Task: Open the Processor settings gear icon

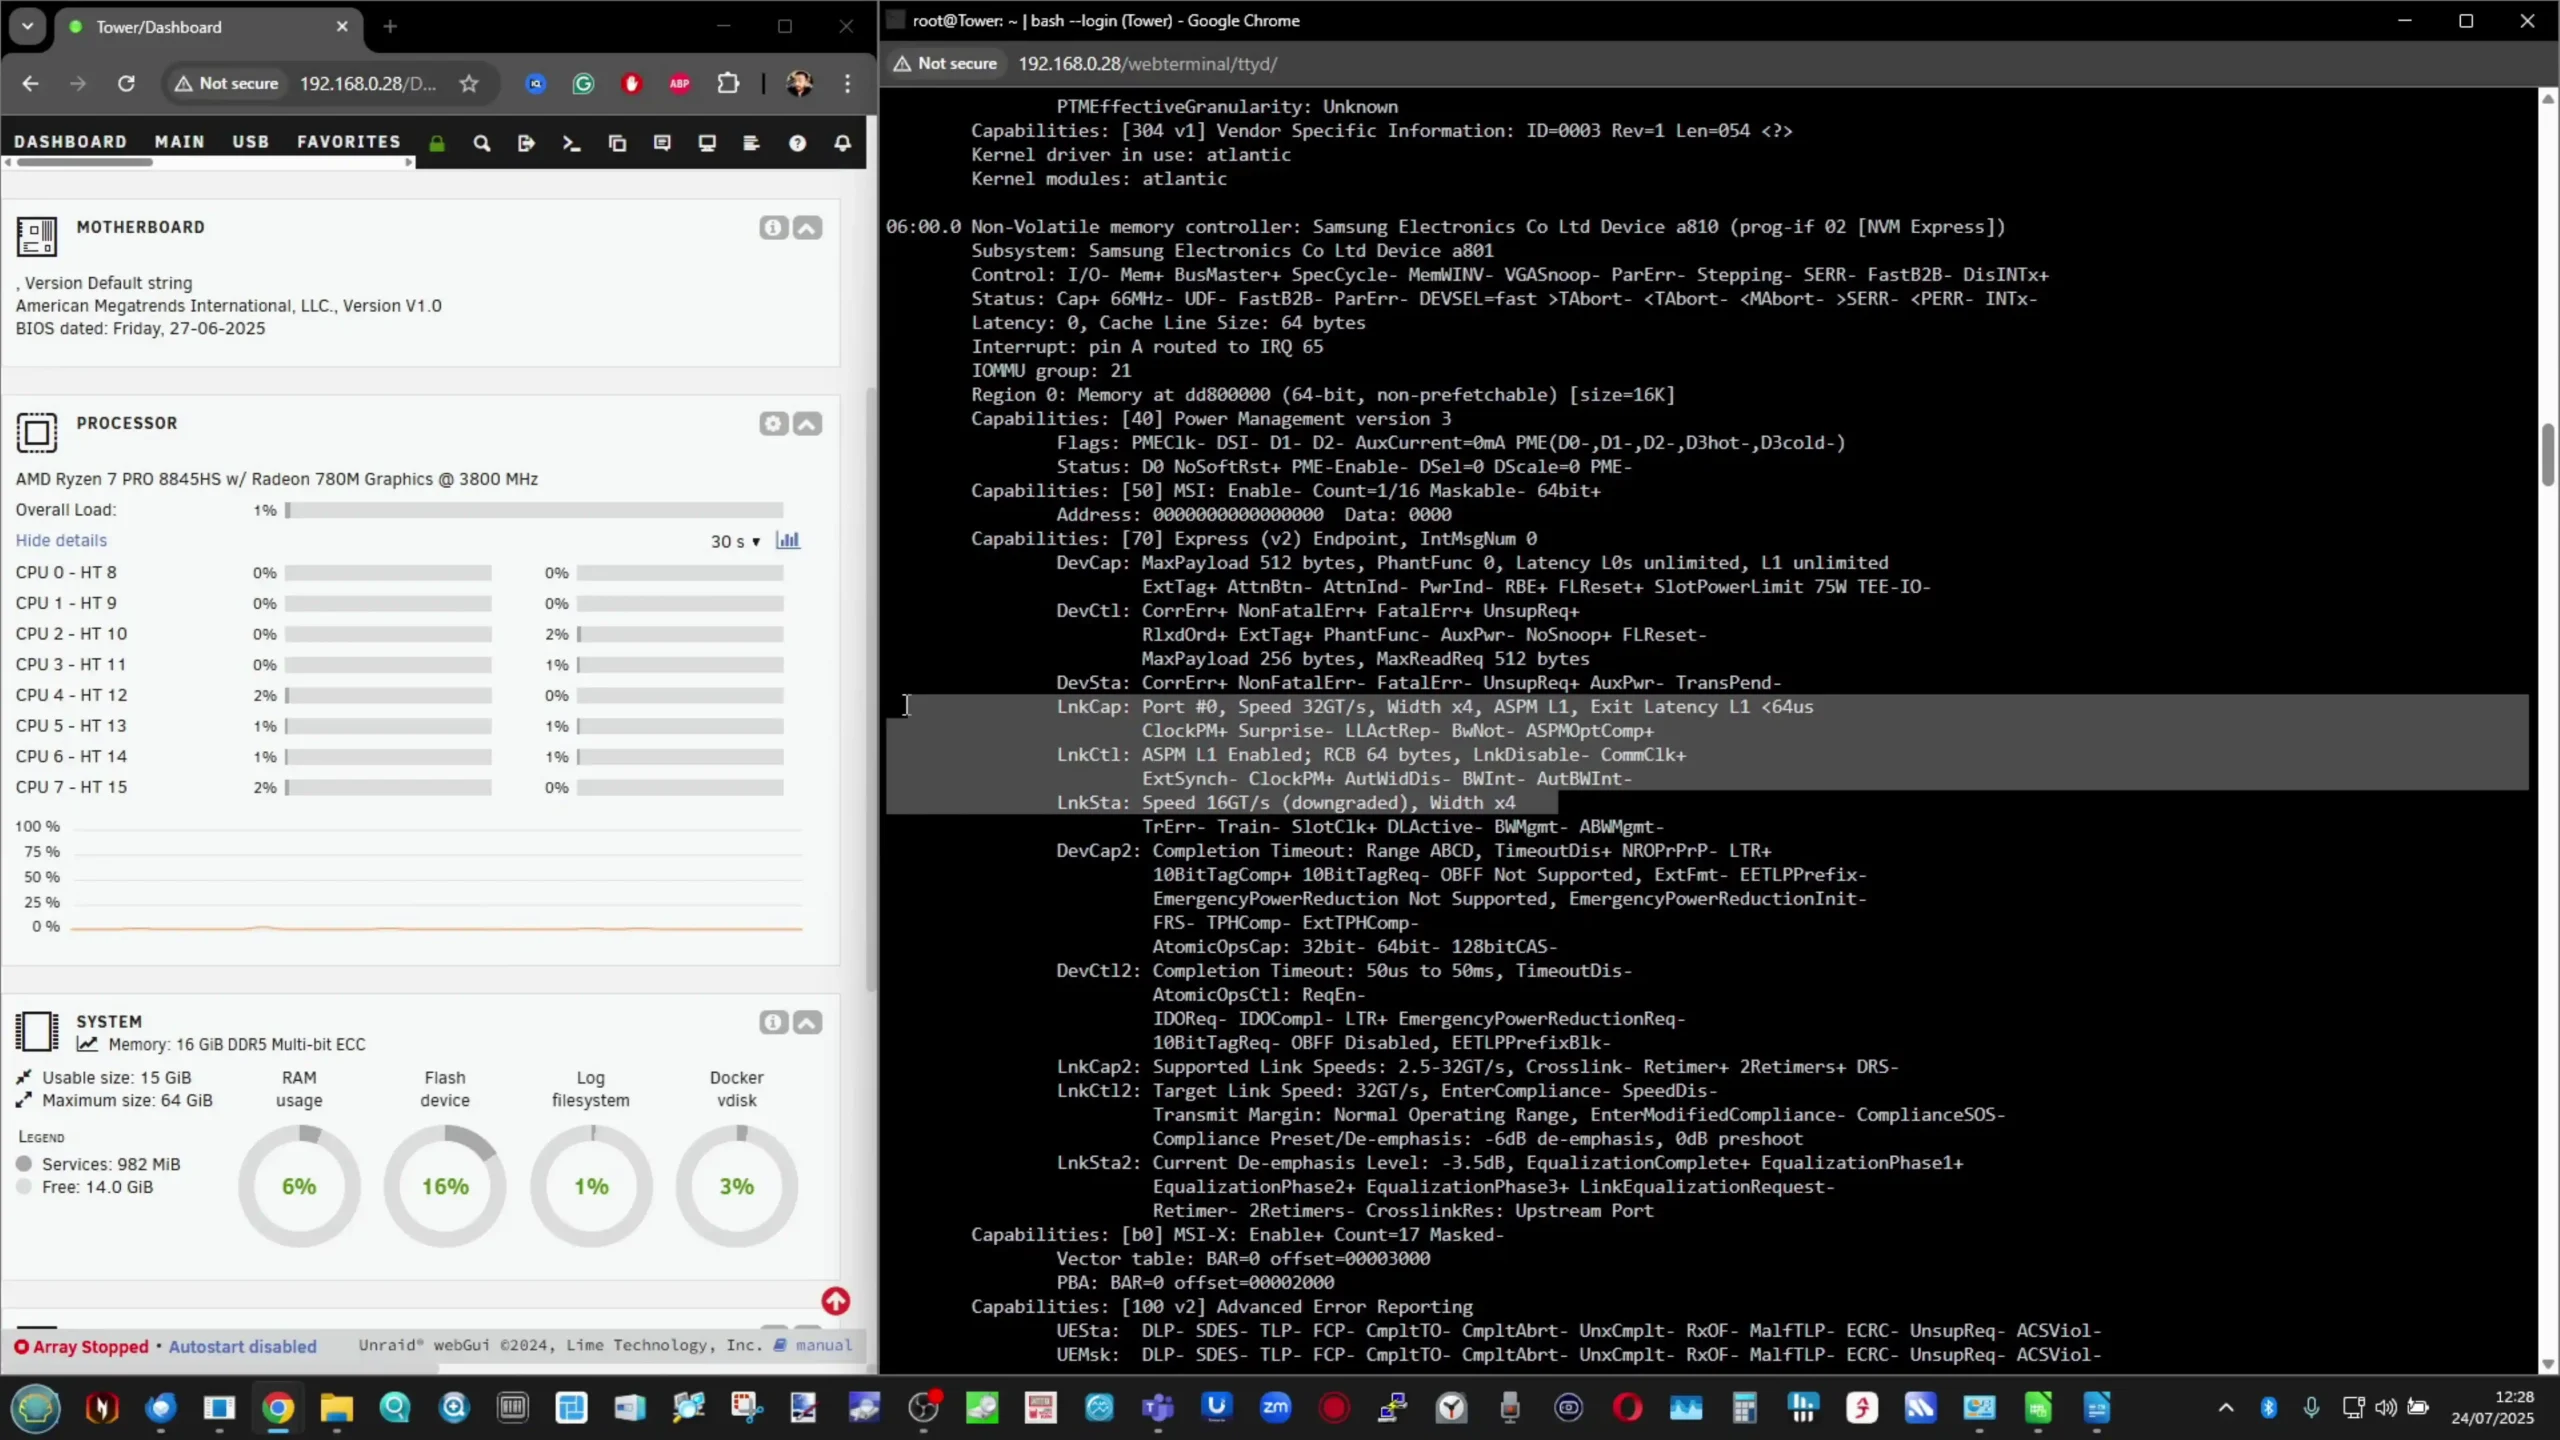Action: coord(773,424)
